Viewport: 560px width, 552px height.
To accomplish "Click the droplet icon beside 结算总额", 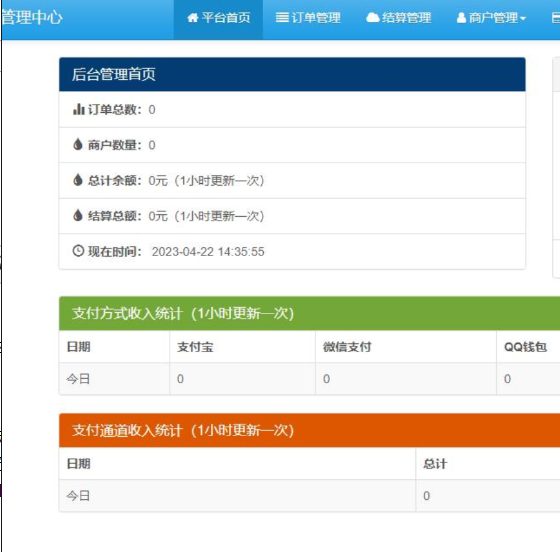I will coord(78,215).
